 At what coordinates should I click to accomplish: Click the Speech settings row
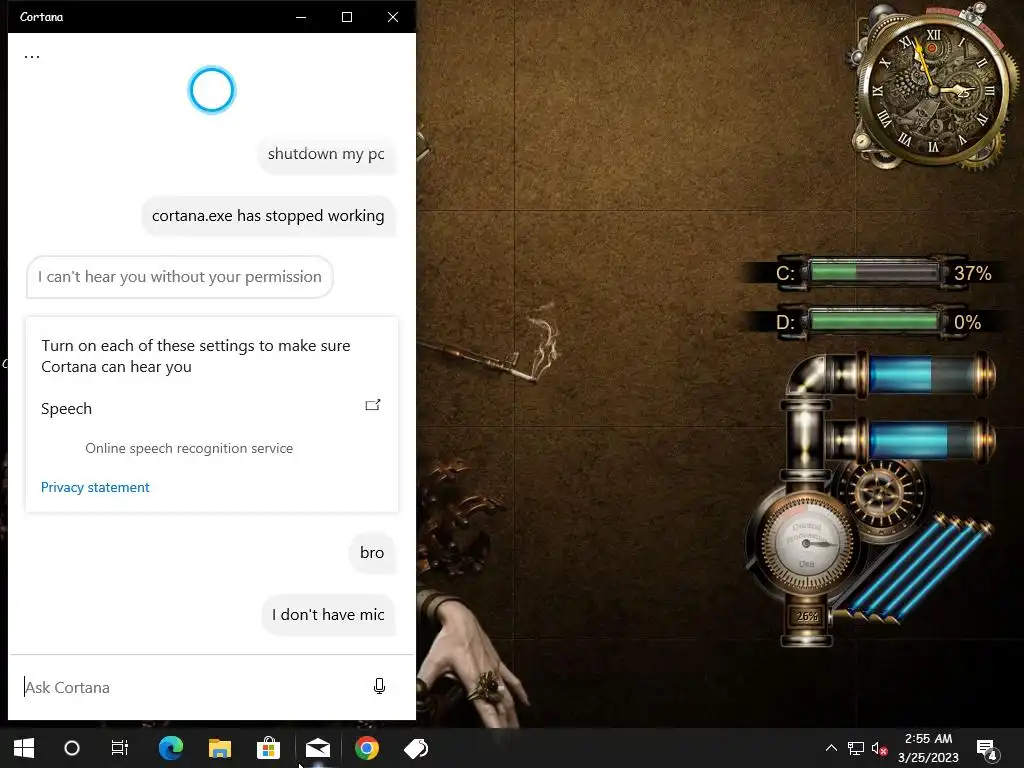click(x=212, y=409)
